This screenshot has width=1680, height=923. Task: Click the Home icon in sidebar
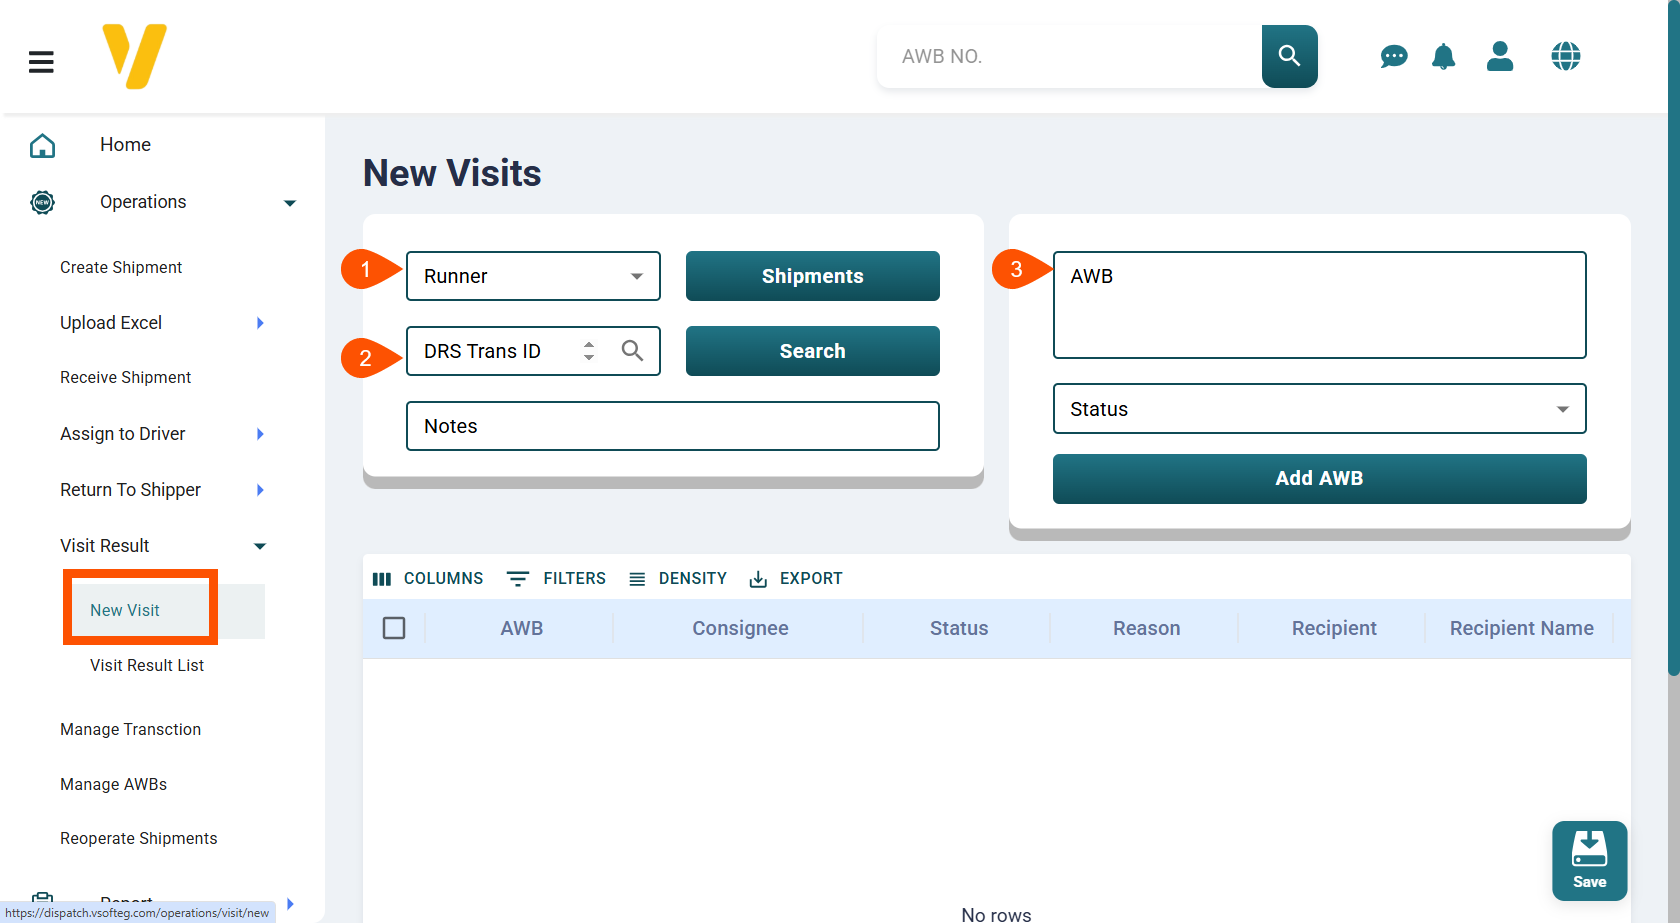(x=42, y=146)
